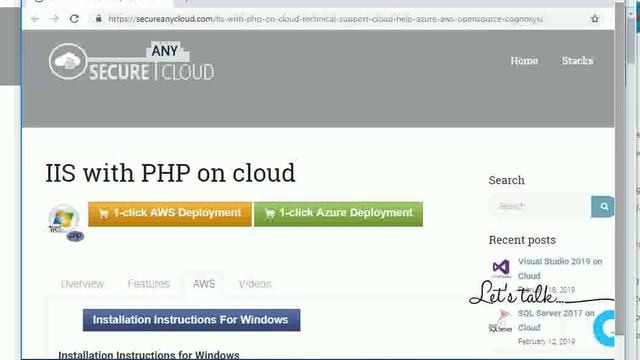Screen dimensions: 640x360
Task: Click the search magnifier button
Action: pos(603,207)
